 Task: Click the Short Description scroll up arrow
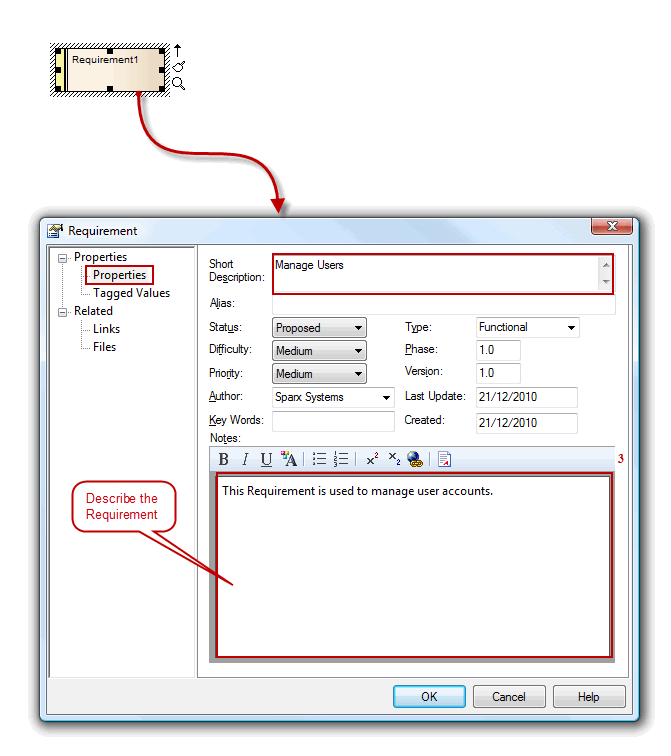(x=606, y=265)
